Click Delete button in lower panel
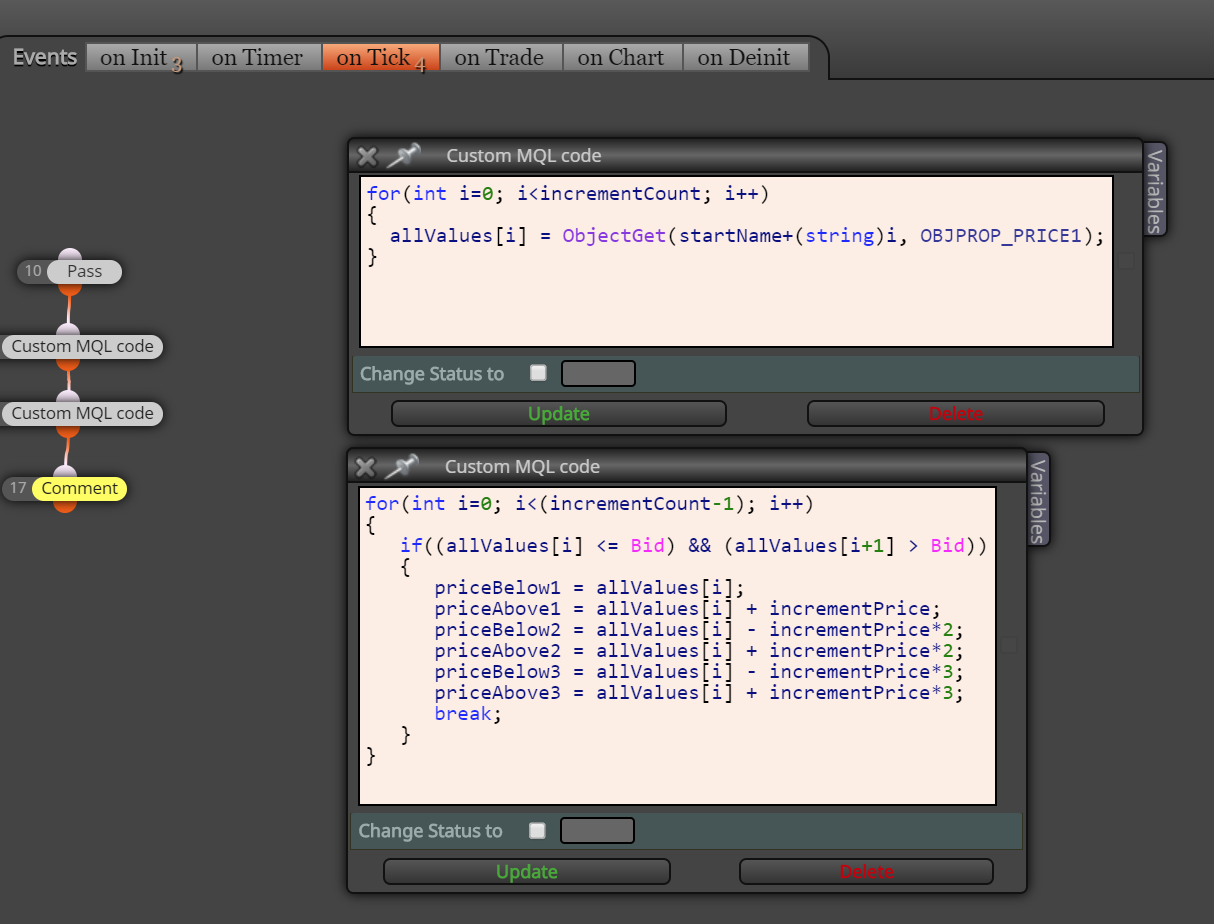This screenshot has width=1214, height=924. 866,872
